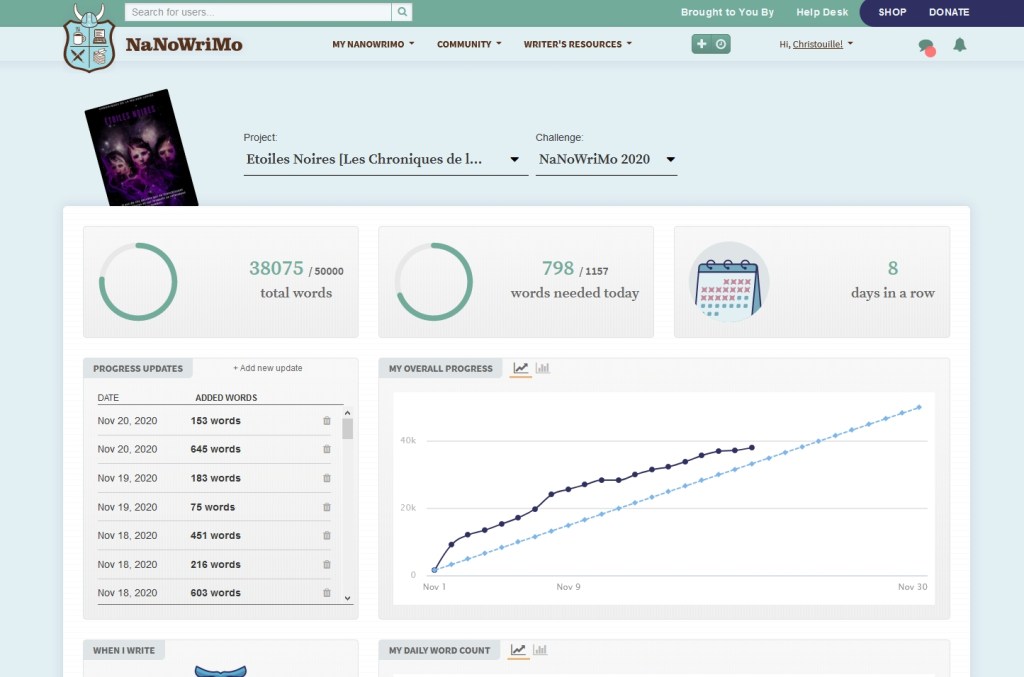Click the Search for users field

(258, 12)
